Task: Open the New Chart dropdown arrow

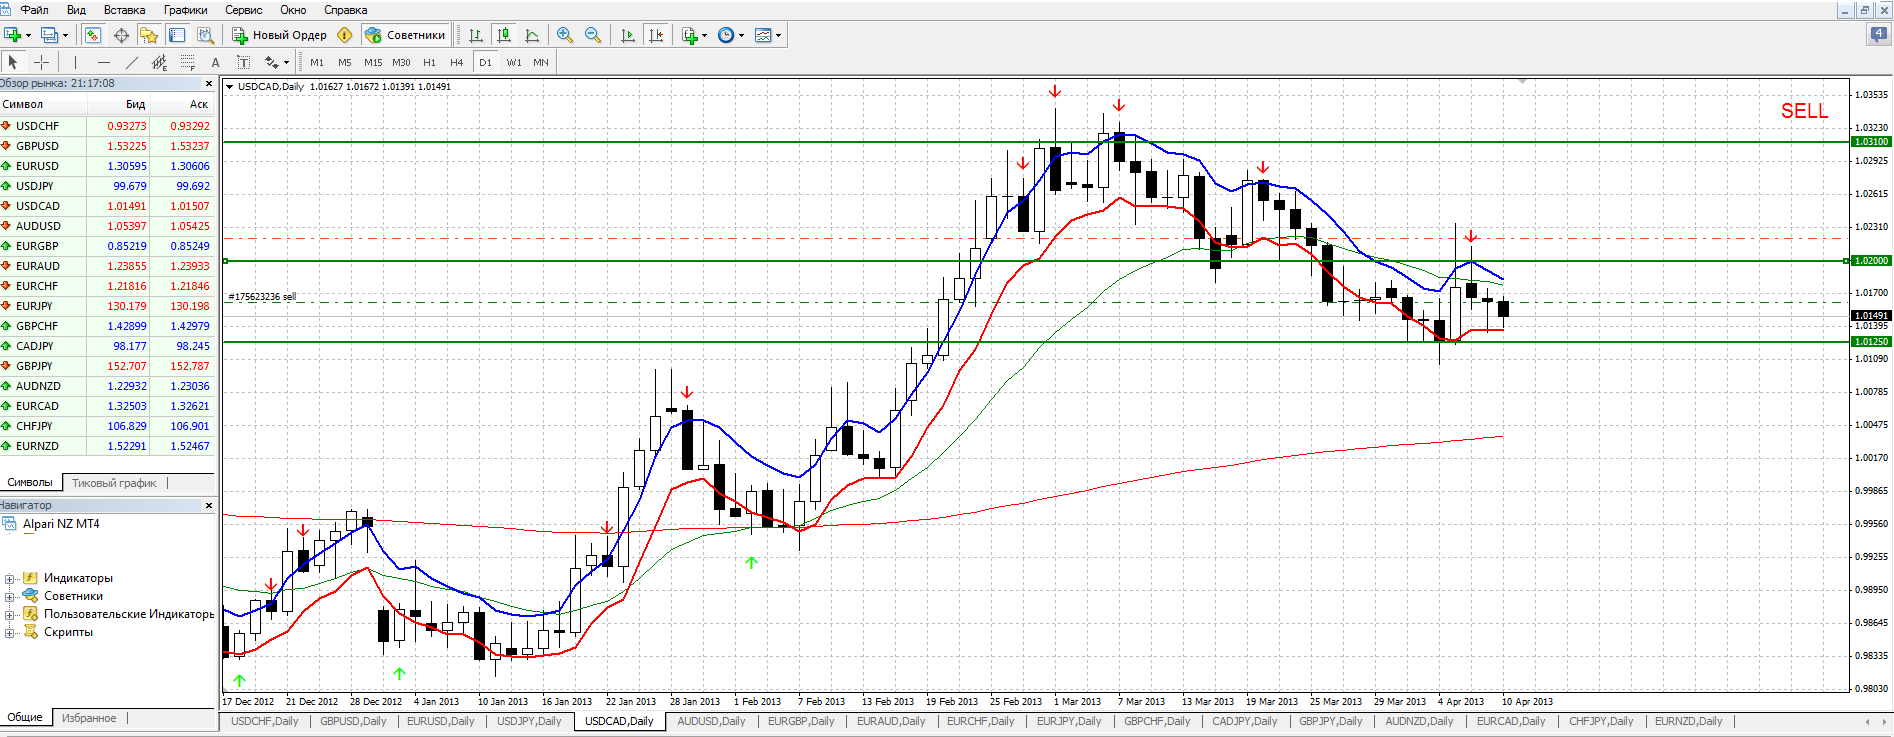Action: [28, 35]
